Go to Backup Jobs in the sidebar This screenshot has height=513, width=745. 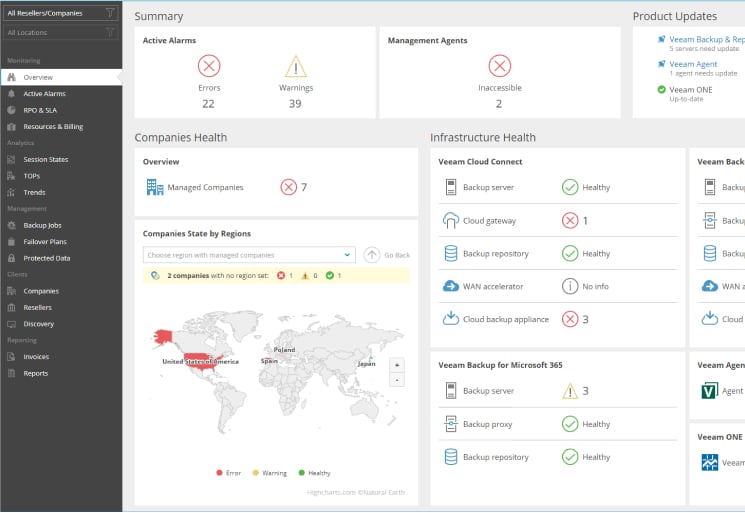pos(42,225)
